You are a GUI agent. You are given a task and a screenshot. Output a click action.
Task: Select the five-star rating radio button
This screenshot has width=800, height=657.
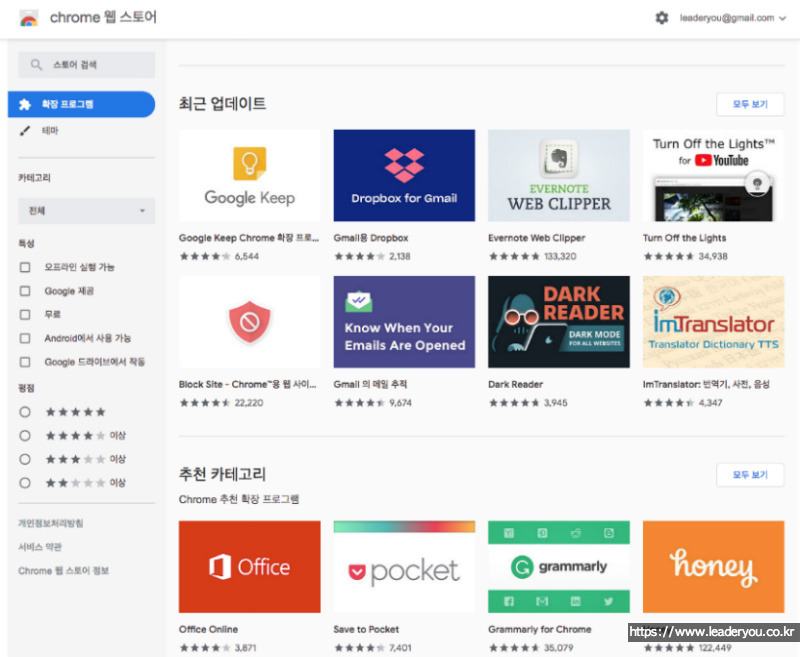(24, 412)
